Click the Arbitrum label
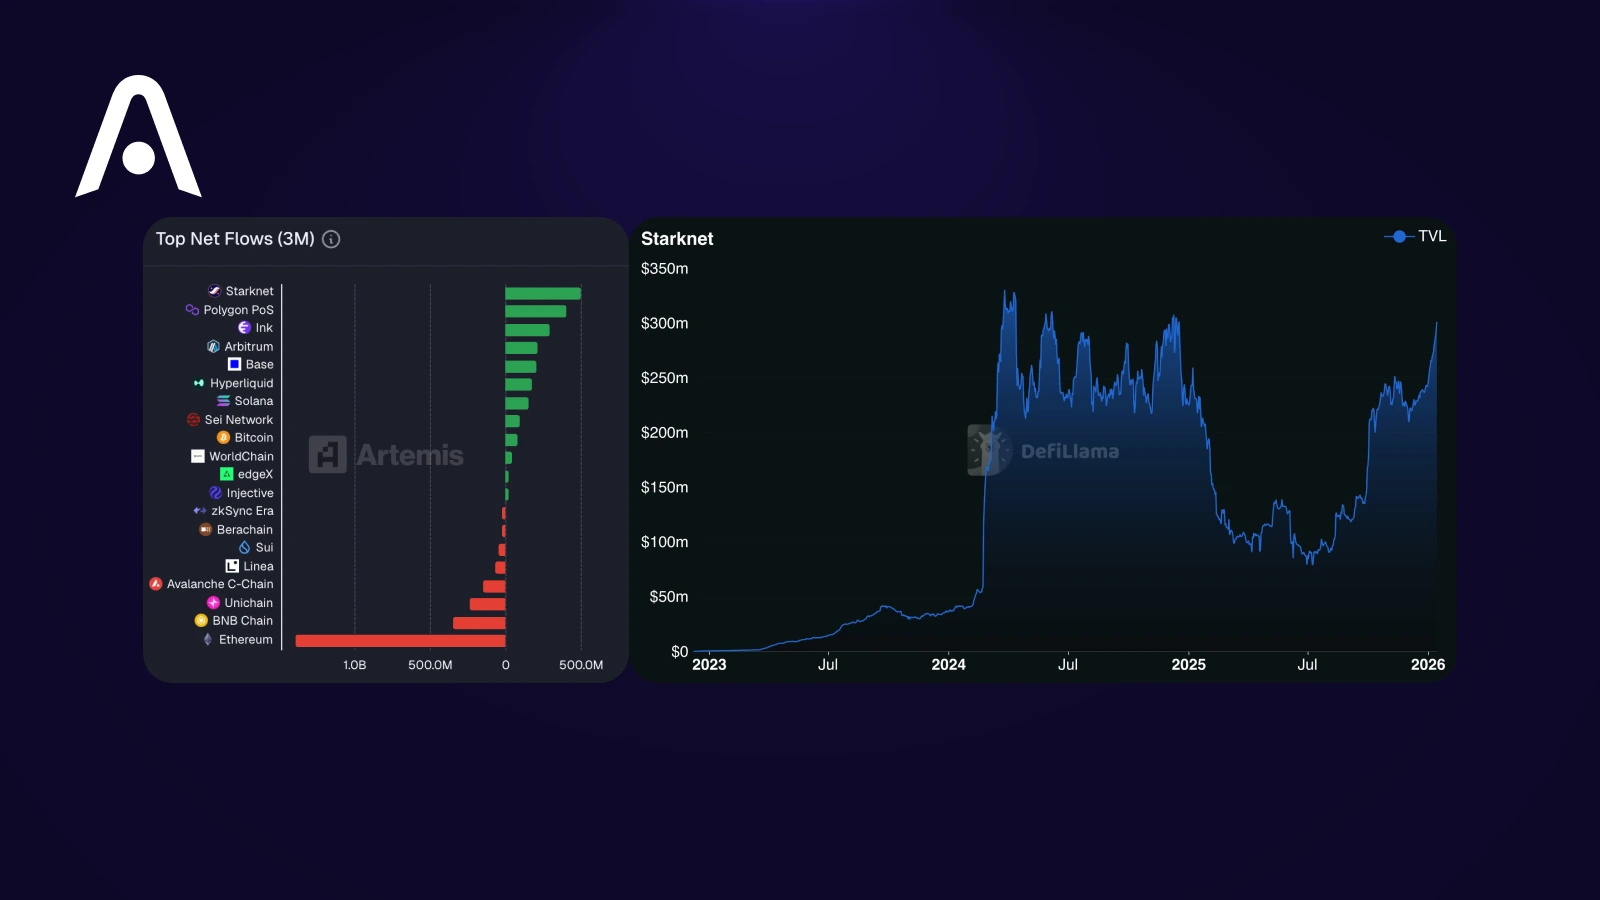 click(x=249, y=346)
